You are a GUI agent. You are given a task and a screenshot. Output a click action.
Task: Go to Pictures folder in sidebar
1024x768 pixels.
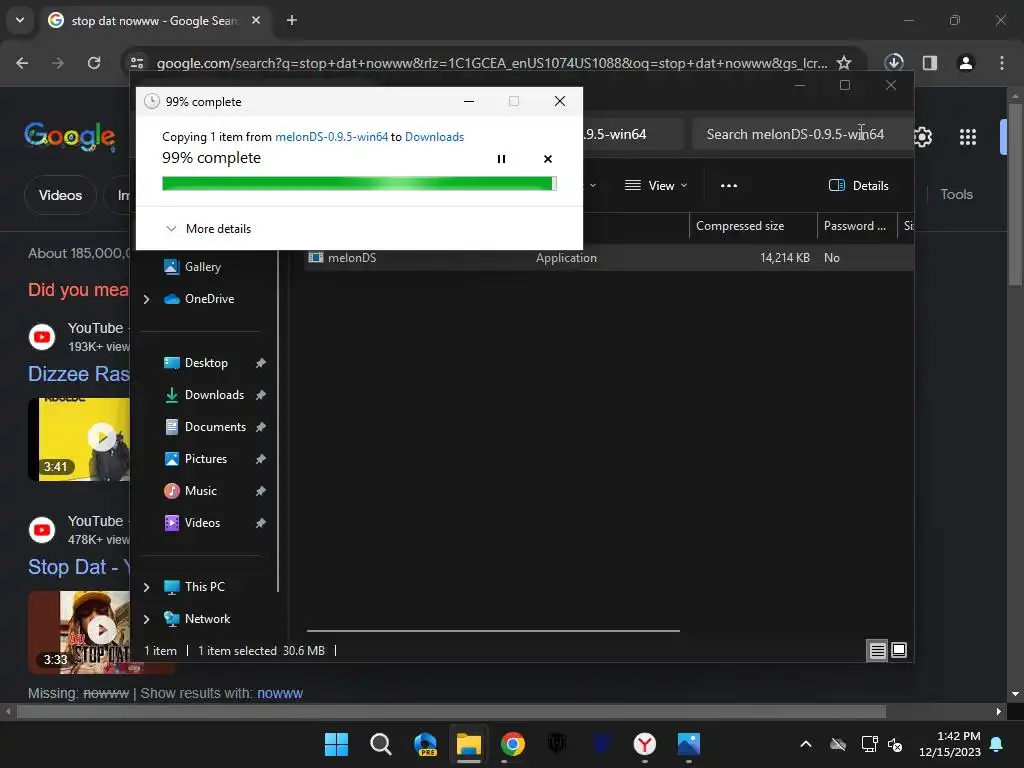[x=206, y=458]
